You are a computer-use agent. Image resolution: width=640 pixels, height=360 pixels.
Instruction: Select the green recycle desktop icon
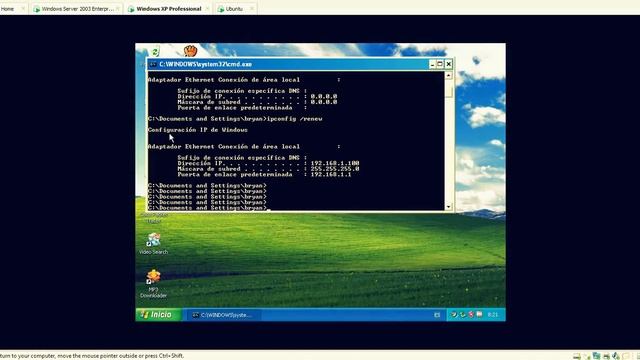point(155,52)
